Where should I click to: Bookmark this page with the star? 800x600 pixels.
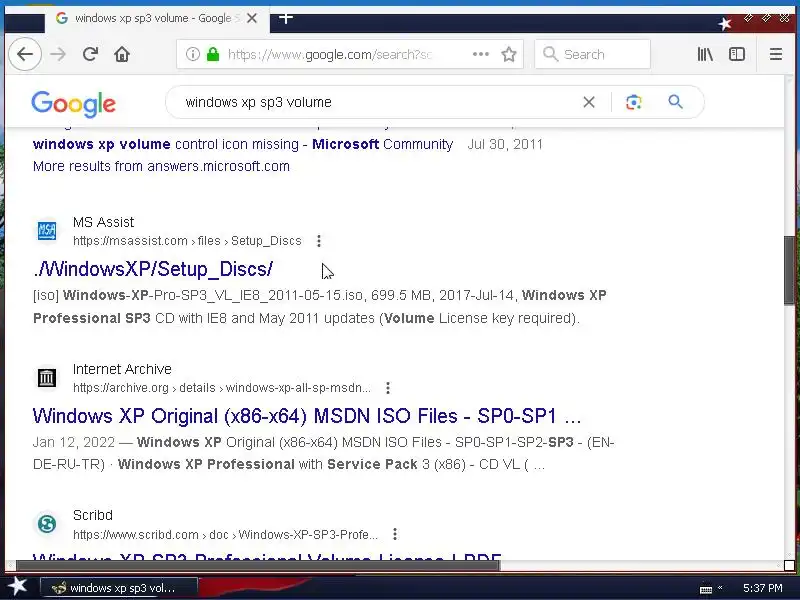(509, 54)
